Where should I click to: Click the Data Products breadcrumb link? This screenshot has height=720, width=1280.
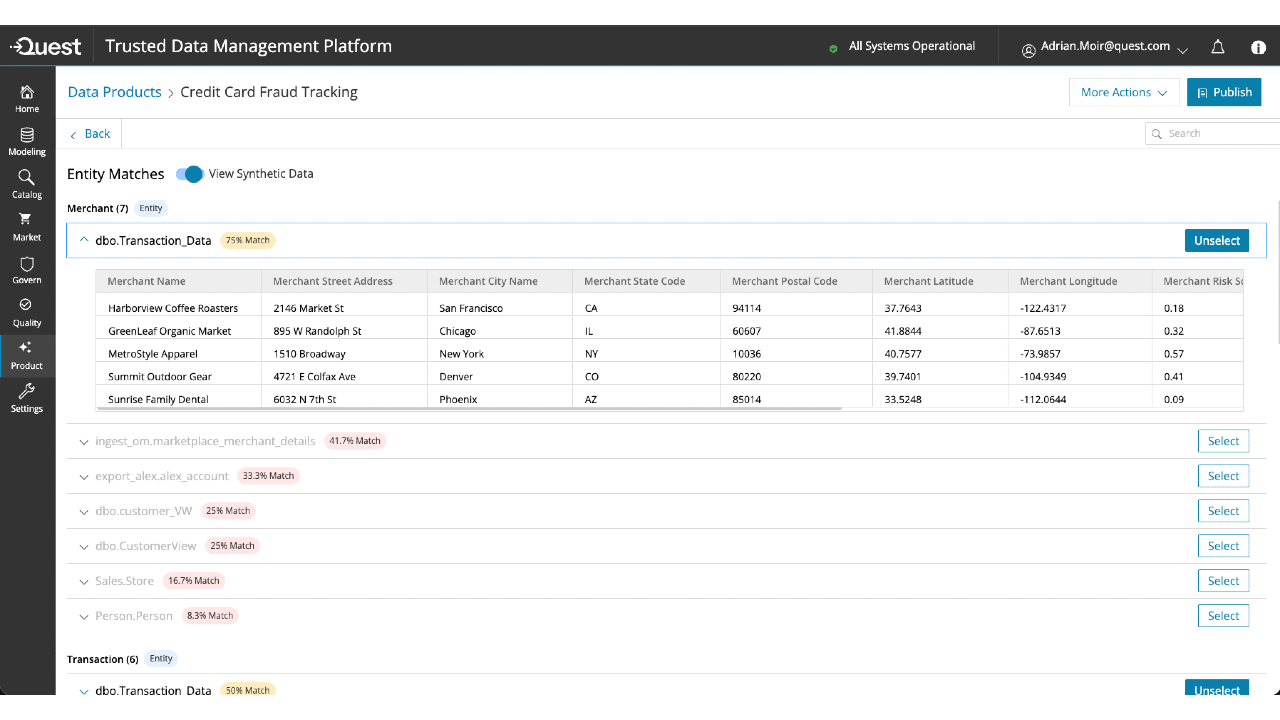[x=114, y=92]
